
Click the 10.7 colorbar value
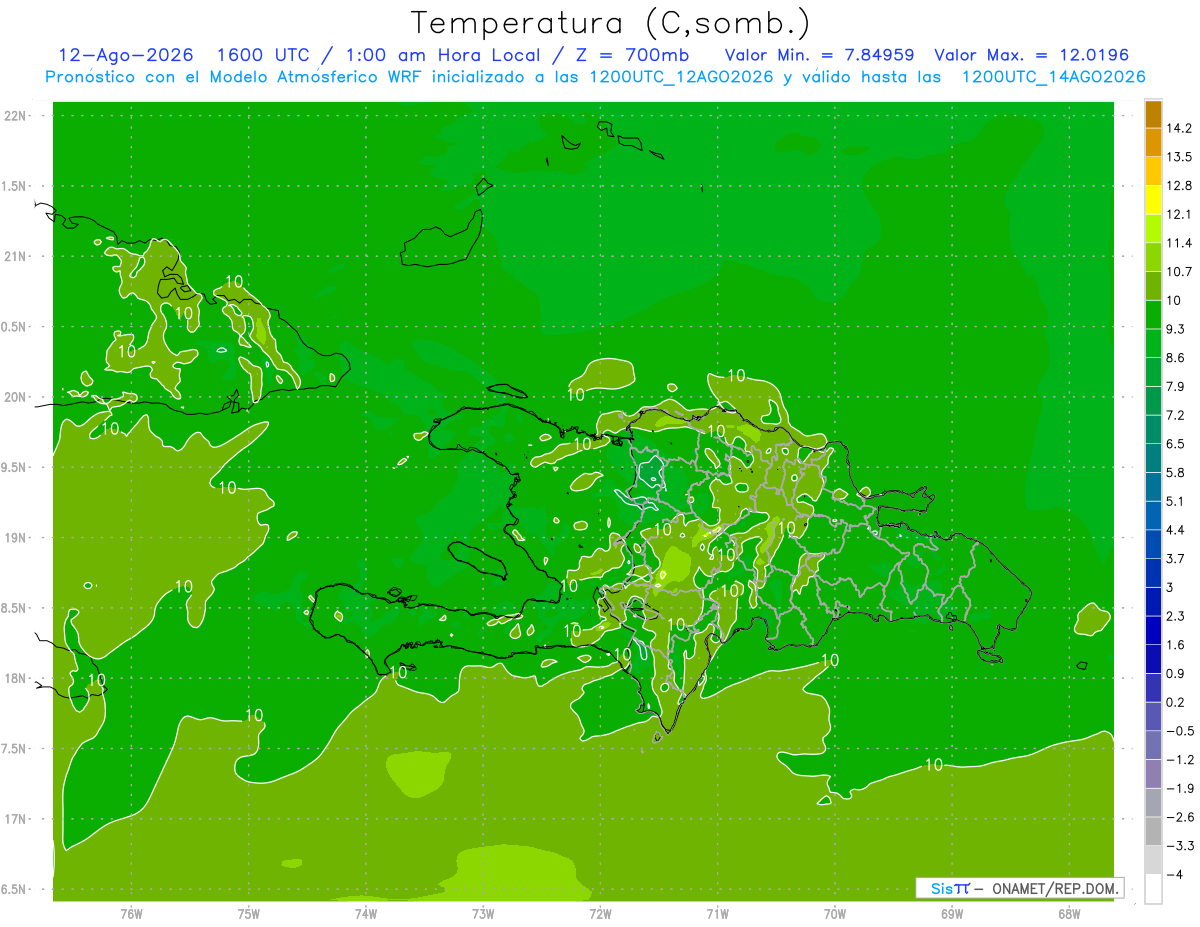(x=1179, y=272)
